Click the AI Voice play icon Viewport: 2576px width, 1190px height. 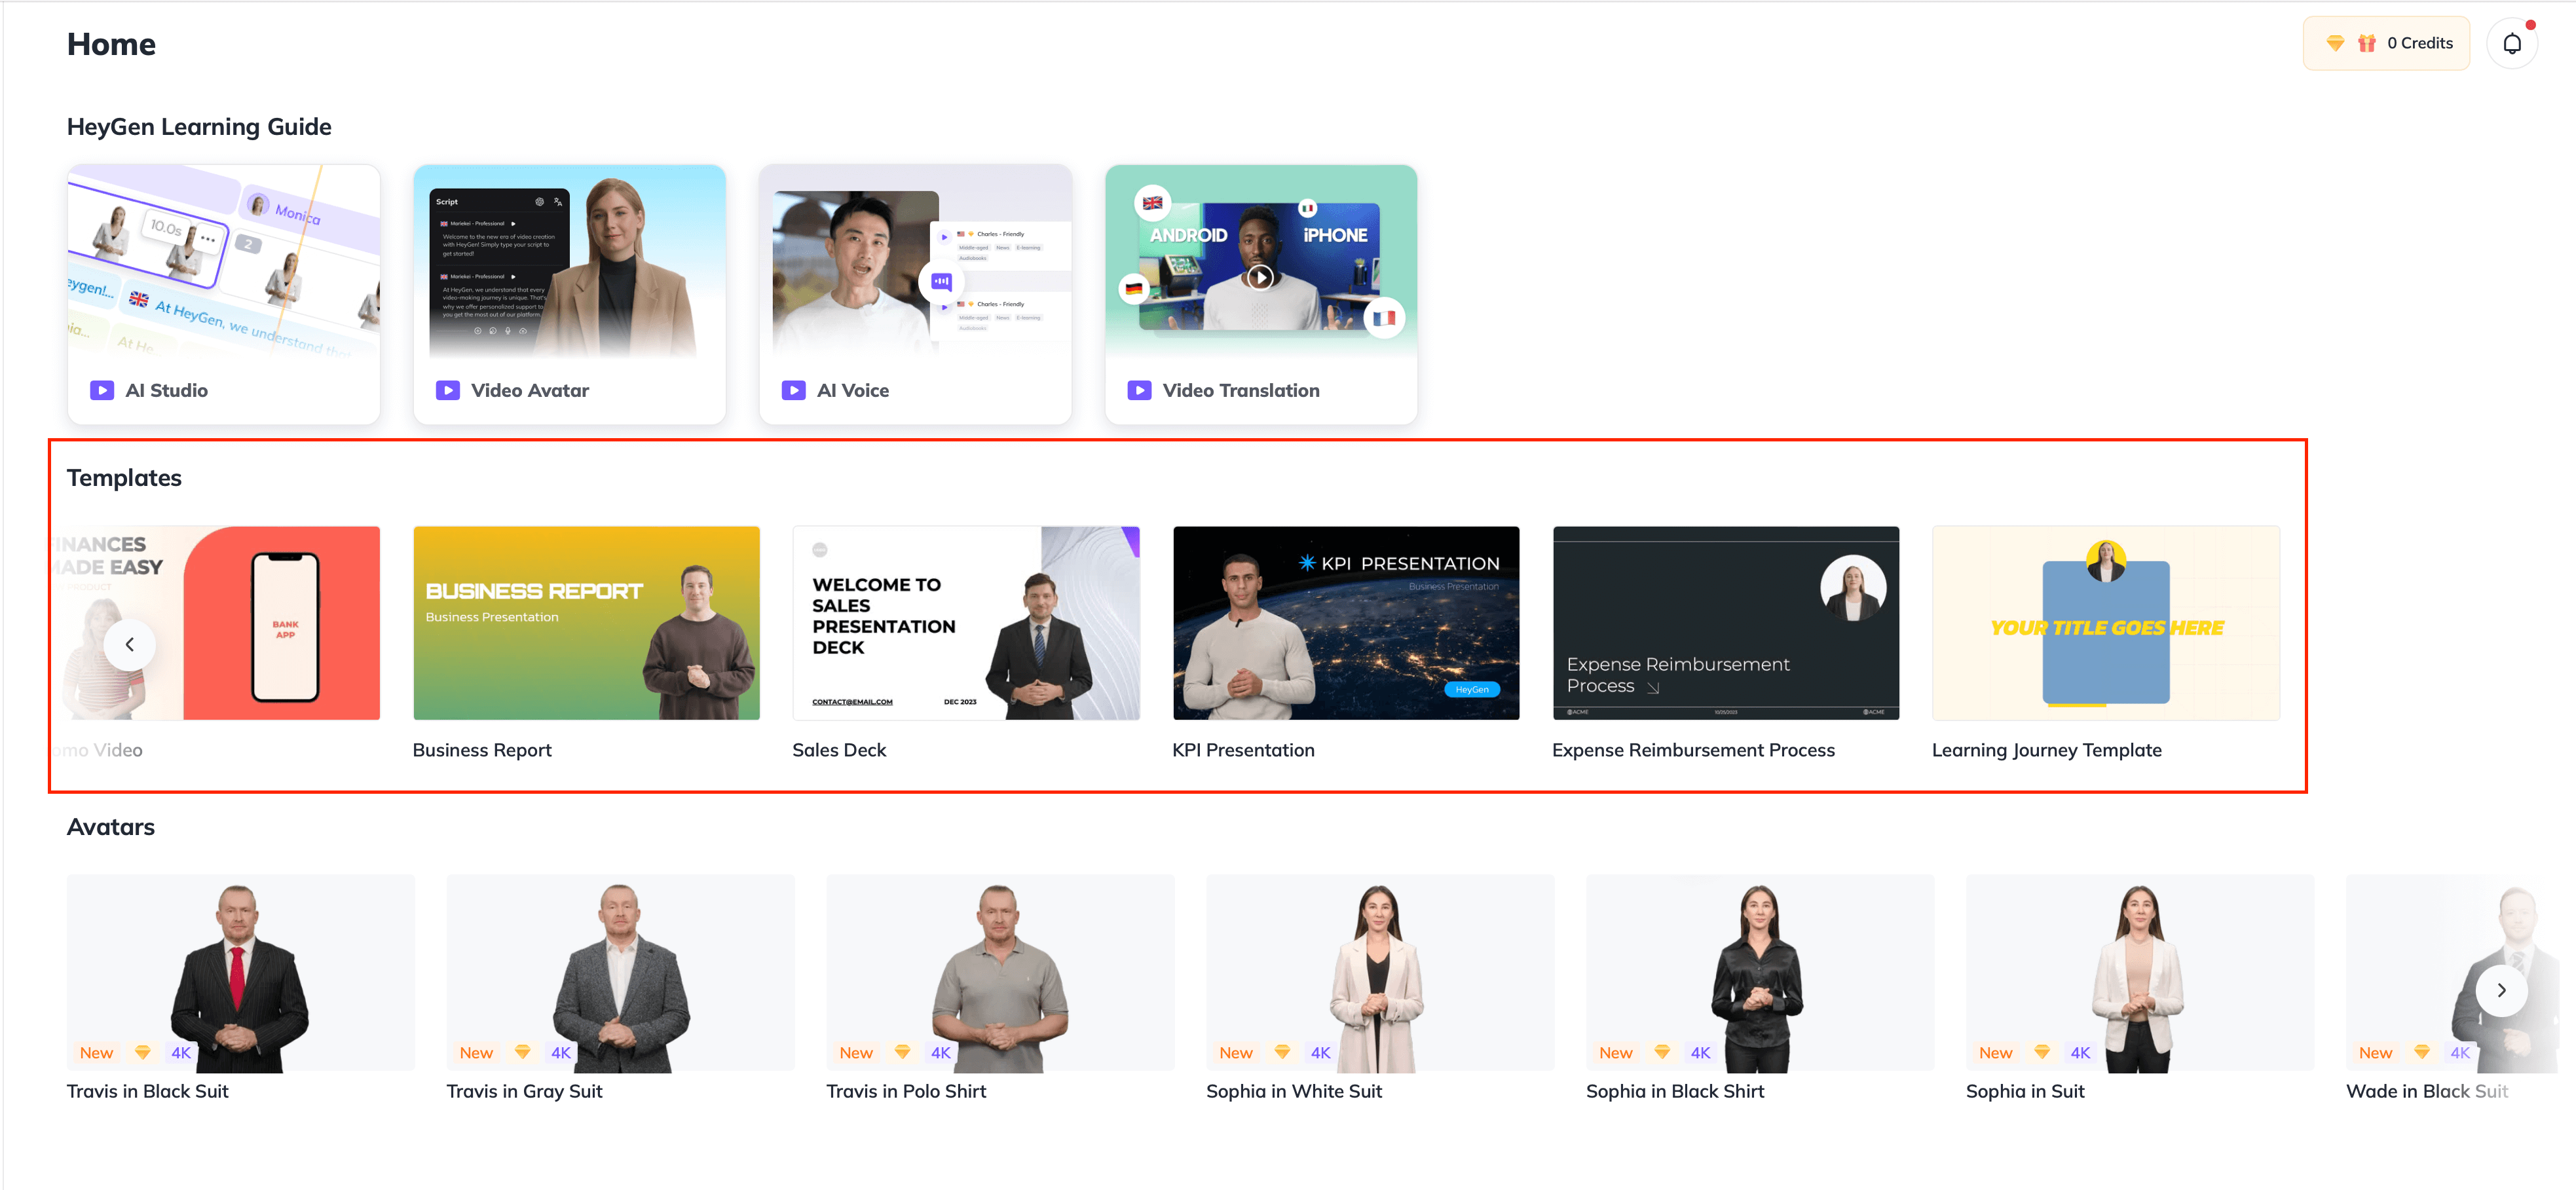[794, 390]
